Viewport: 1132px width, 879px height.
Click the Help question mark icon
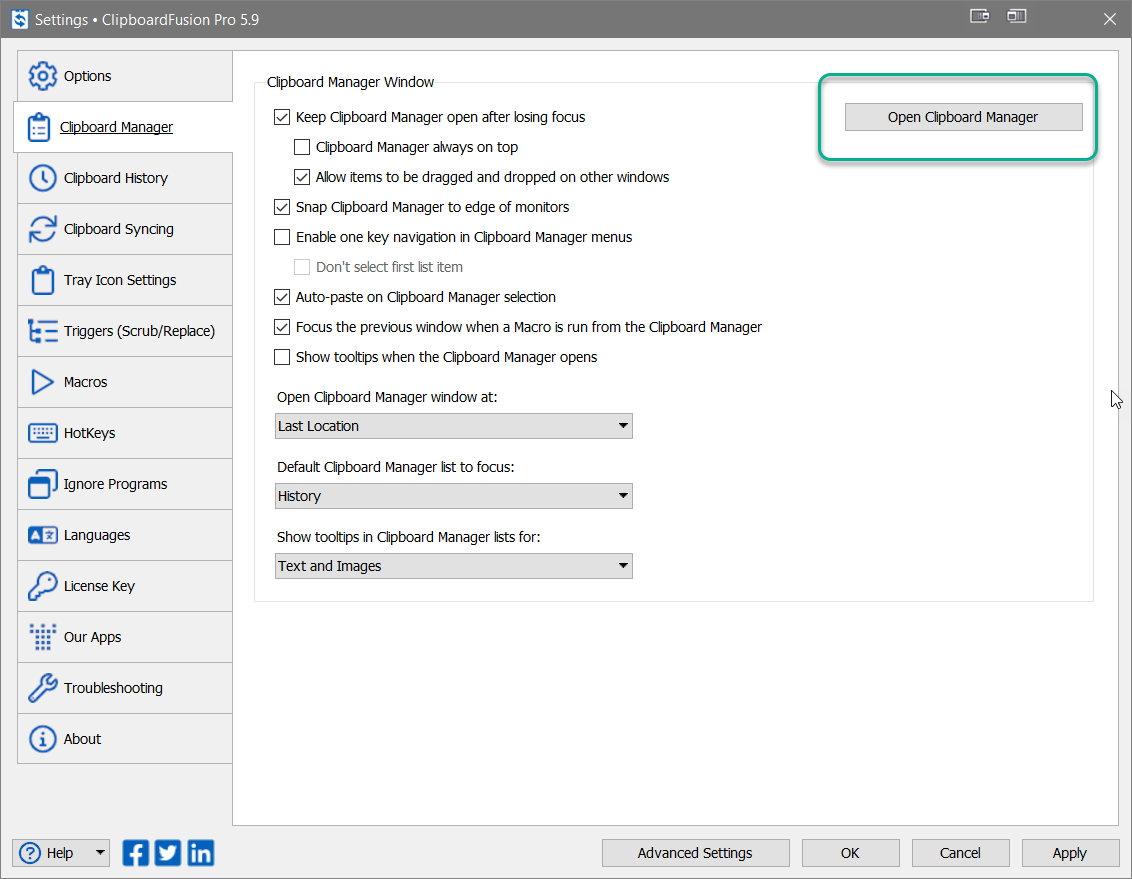30,853
